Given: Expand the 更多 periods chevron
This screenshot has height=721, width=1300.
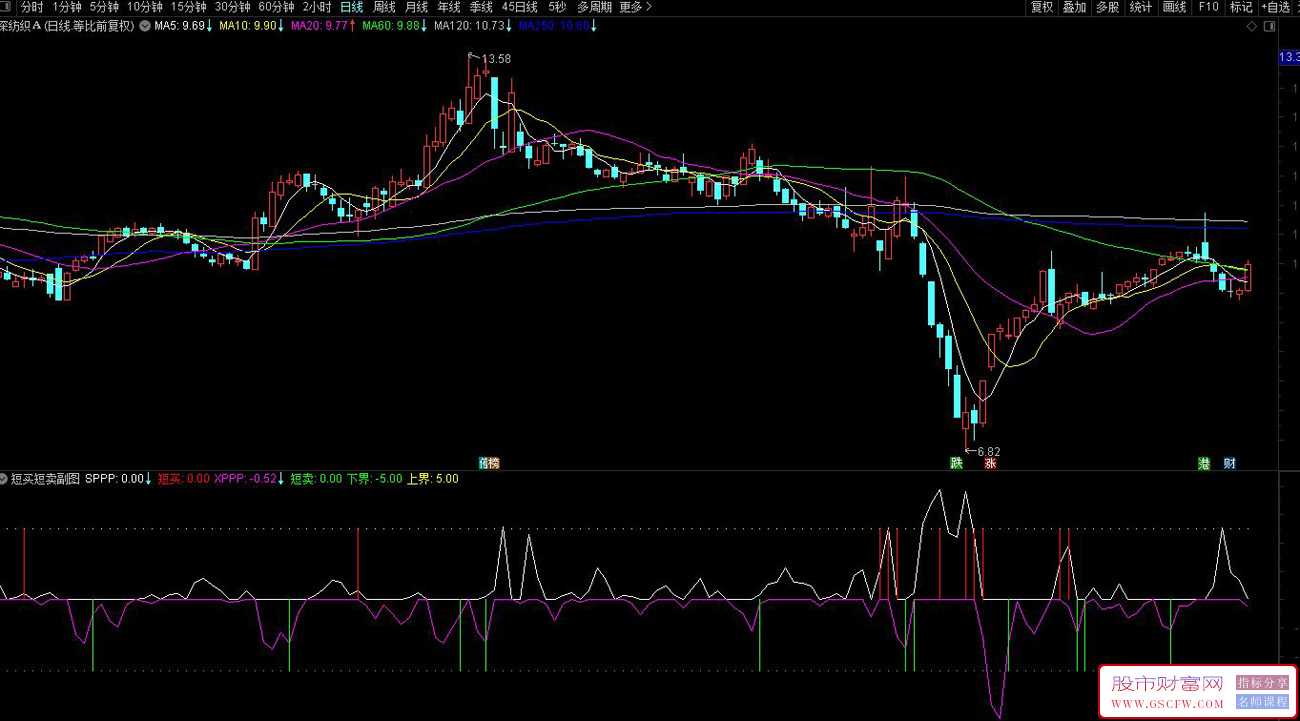Looking at the screenshot, I should (x=635, y=7).
